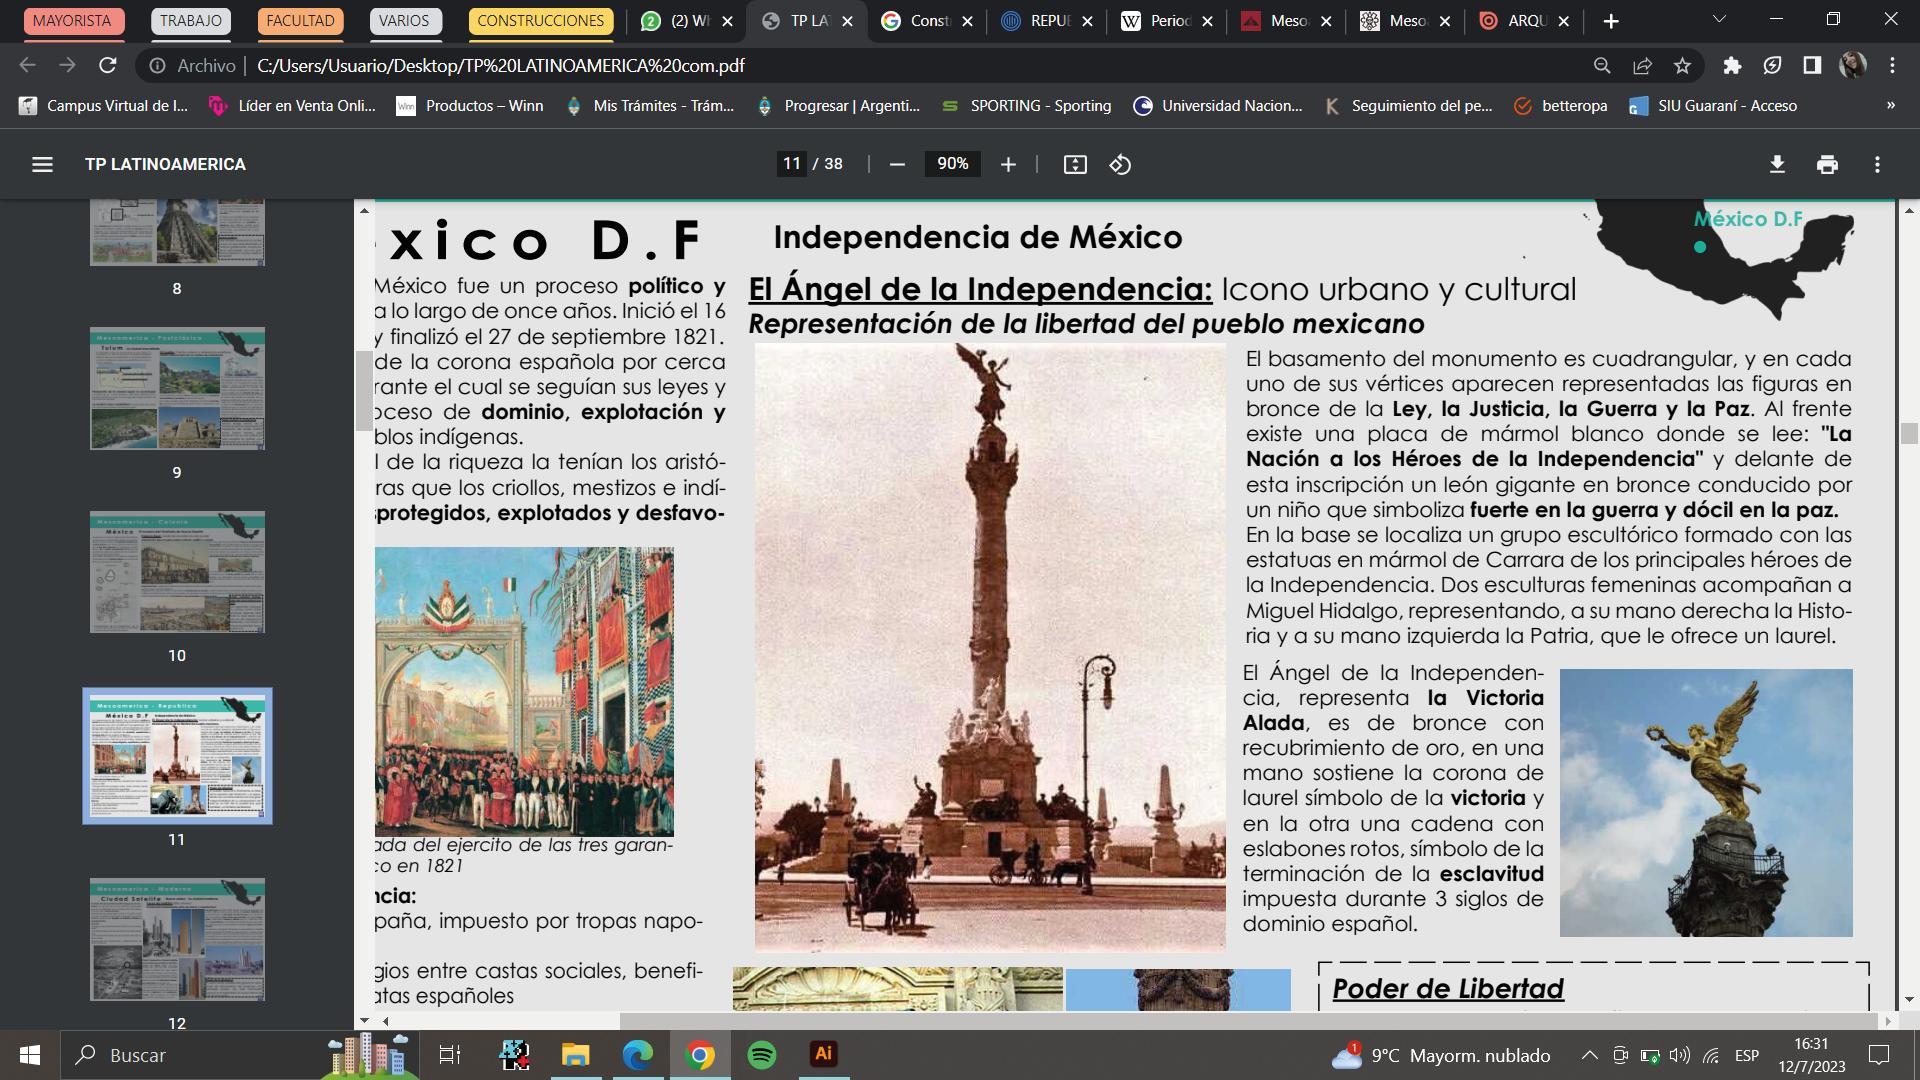
Task: Download the PDF file
Action: point(1777,164)
